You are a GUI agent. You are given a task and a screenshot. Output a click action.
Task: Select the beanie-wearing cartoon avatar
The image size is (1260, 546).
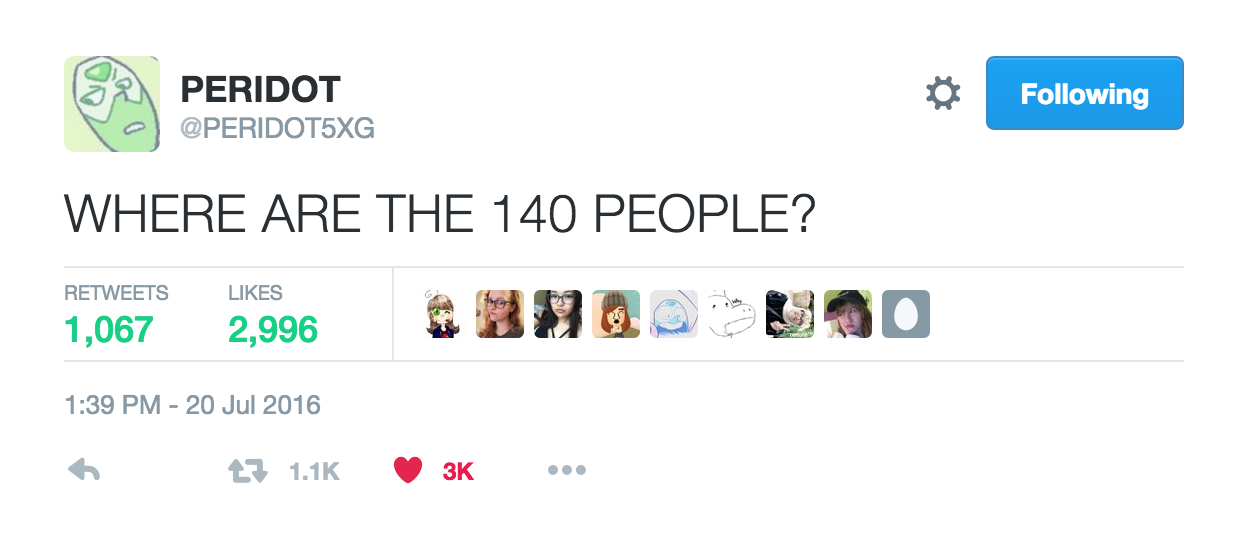[x=616, y=314]
